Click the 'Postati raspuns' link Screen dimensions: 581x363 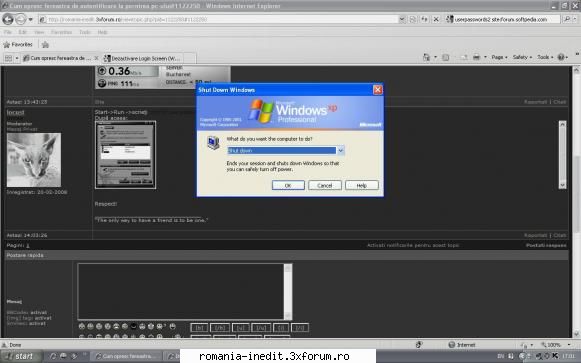pyautogui.click(x=546, y=245)
